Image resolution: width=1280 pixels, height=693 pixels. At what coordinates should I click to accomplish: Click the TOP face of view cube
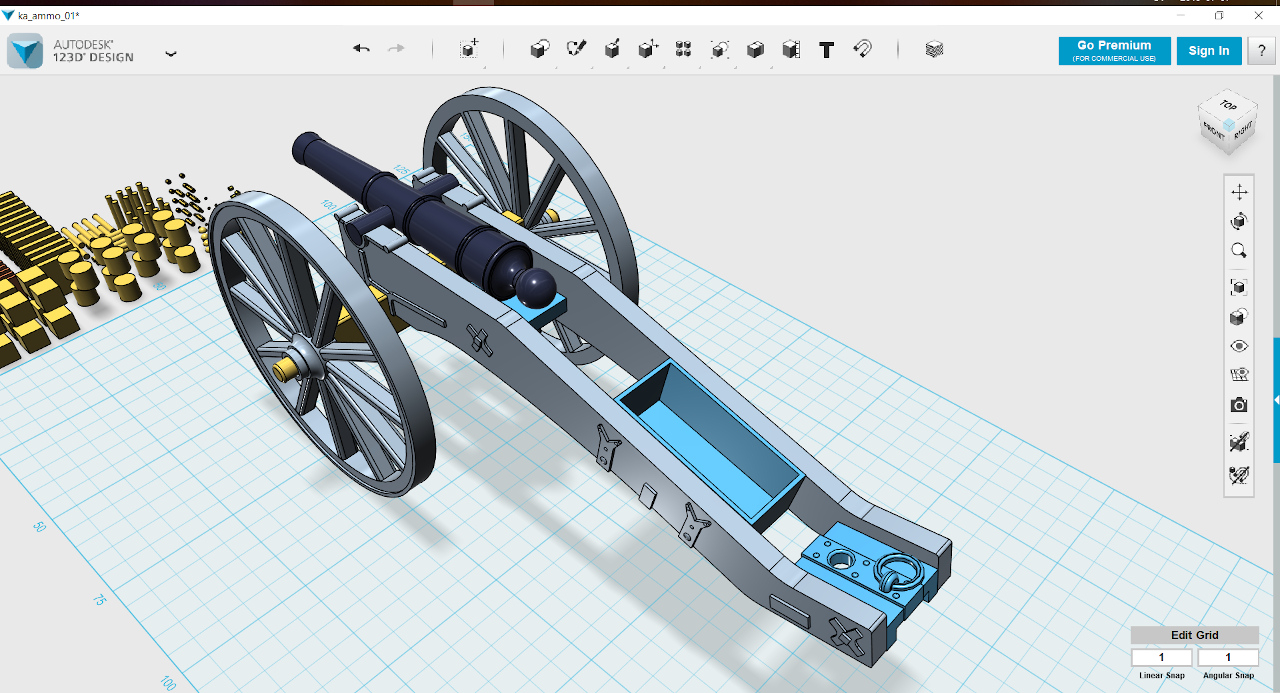(x=1228, y=105)
